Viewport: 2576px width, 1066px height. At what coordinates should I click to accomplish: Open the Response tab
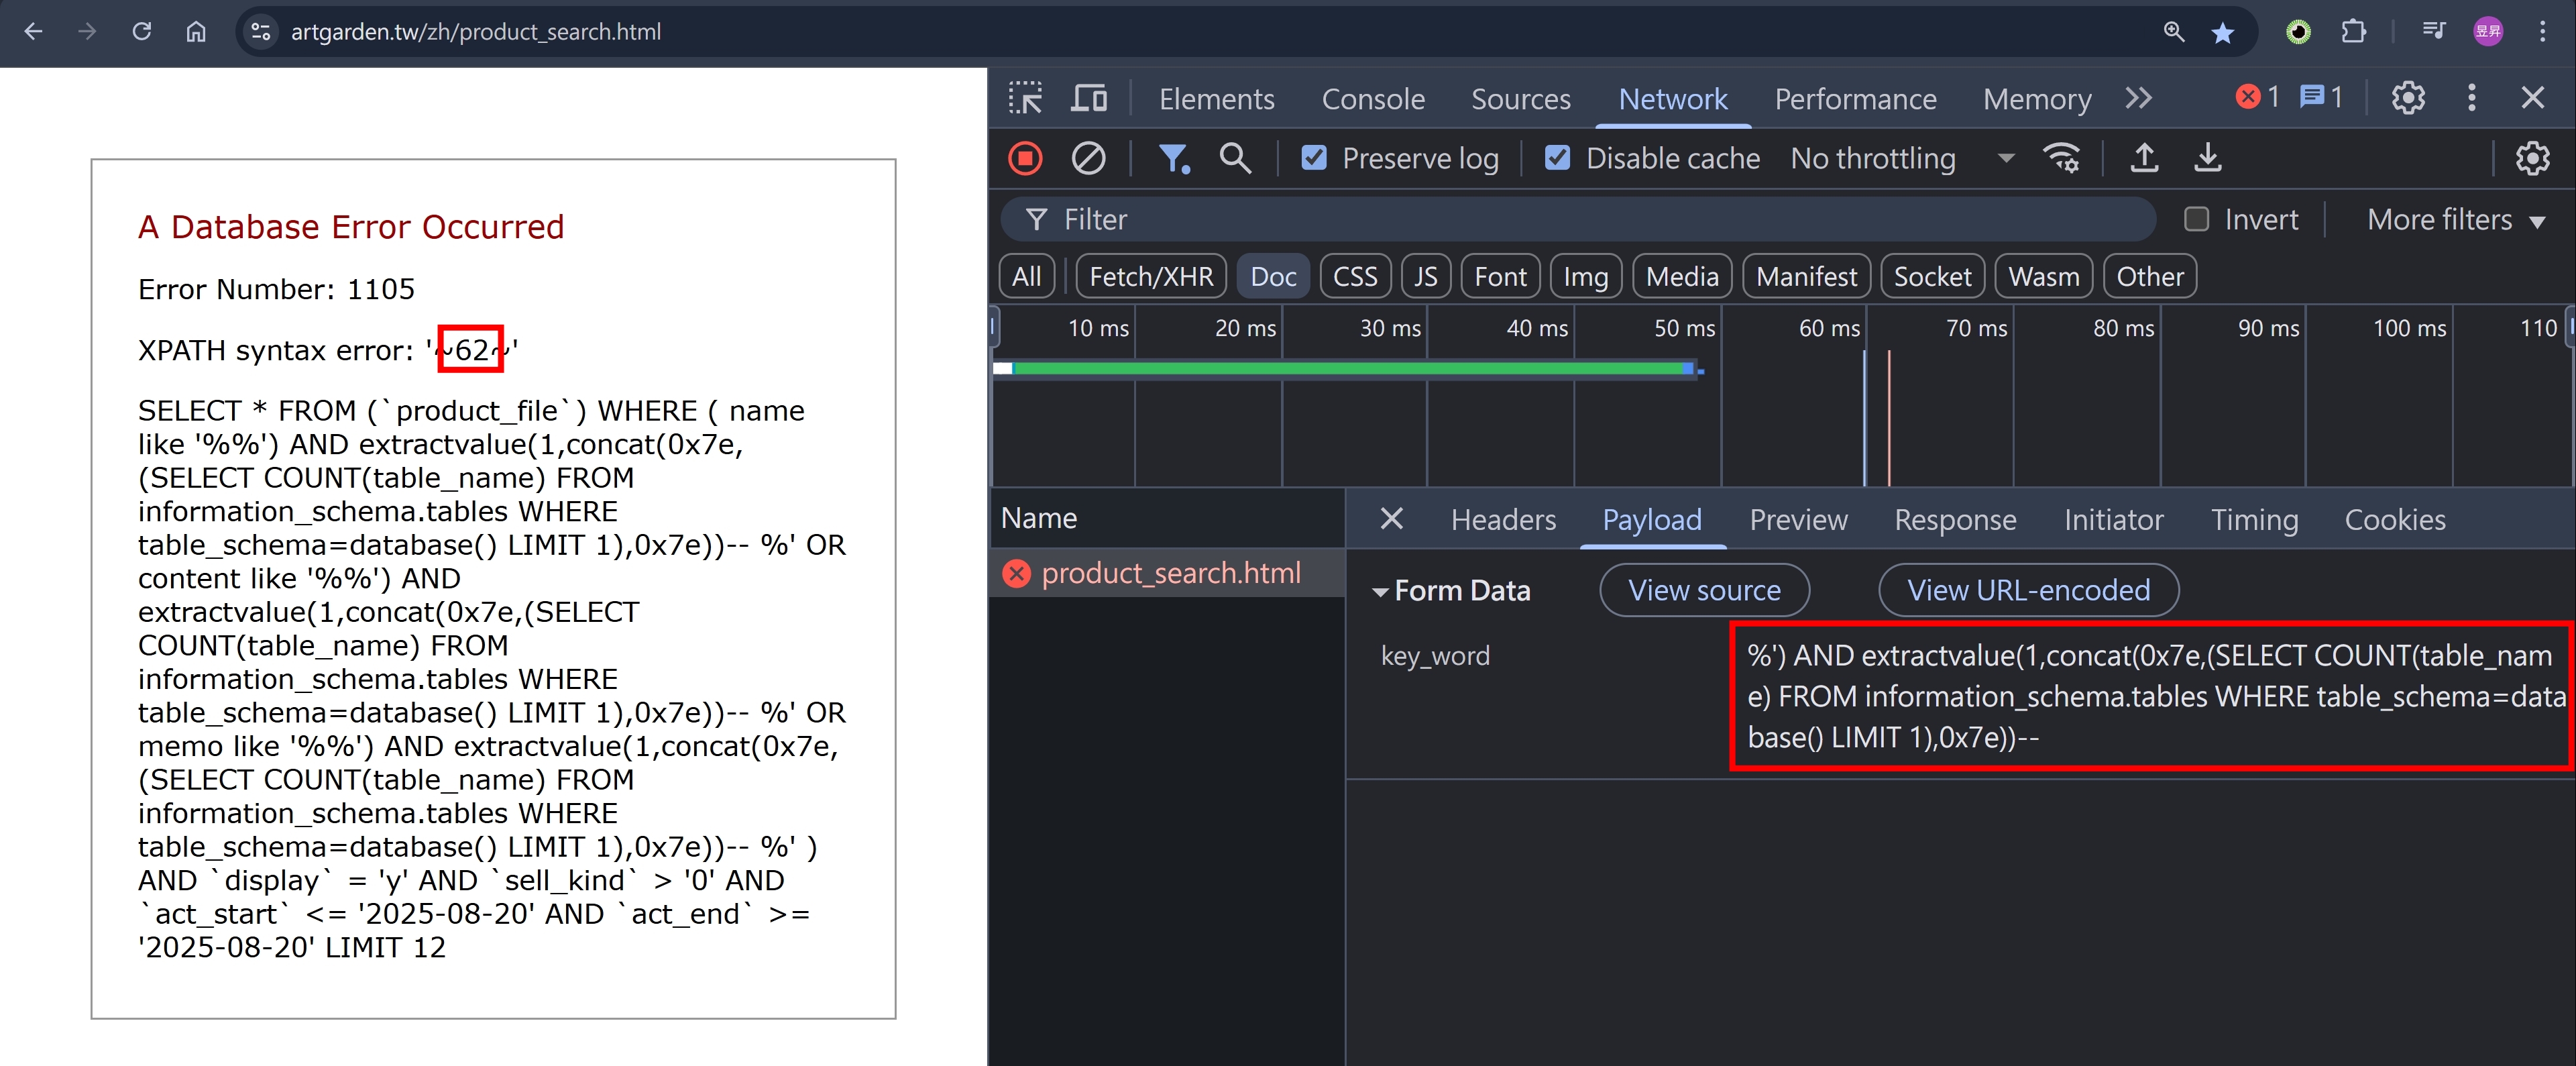1955,519
